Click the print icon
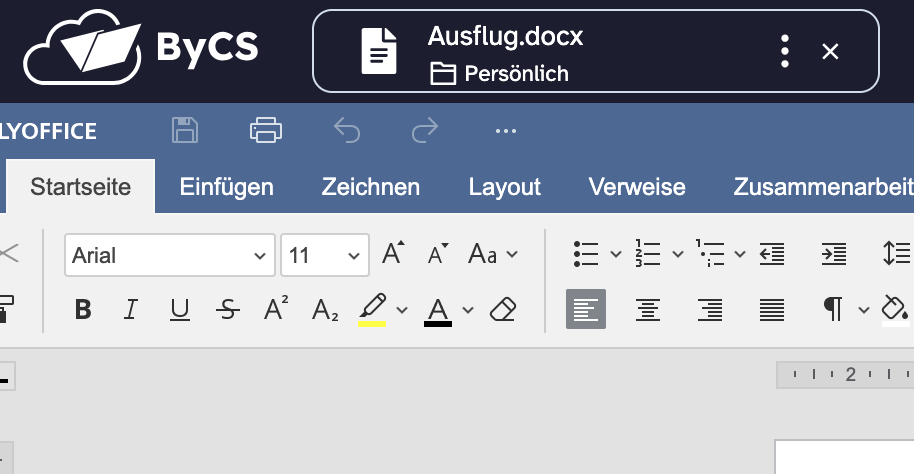 click(x=265, y=130)
